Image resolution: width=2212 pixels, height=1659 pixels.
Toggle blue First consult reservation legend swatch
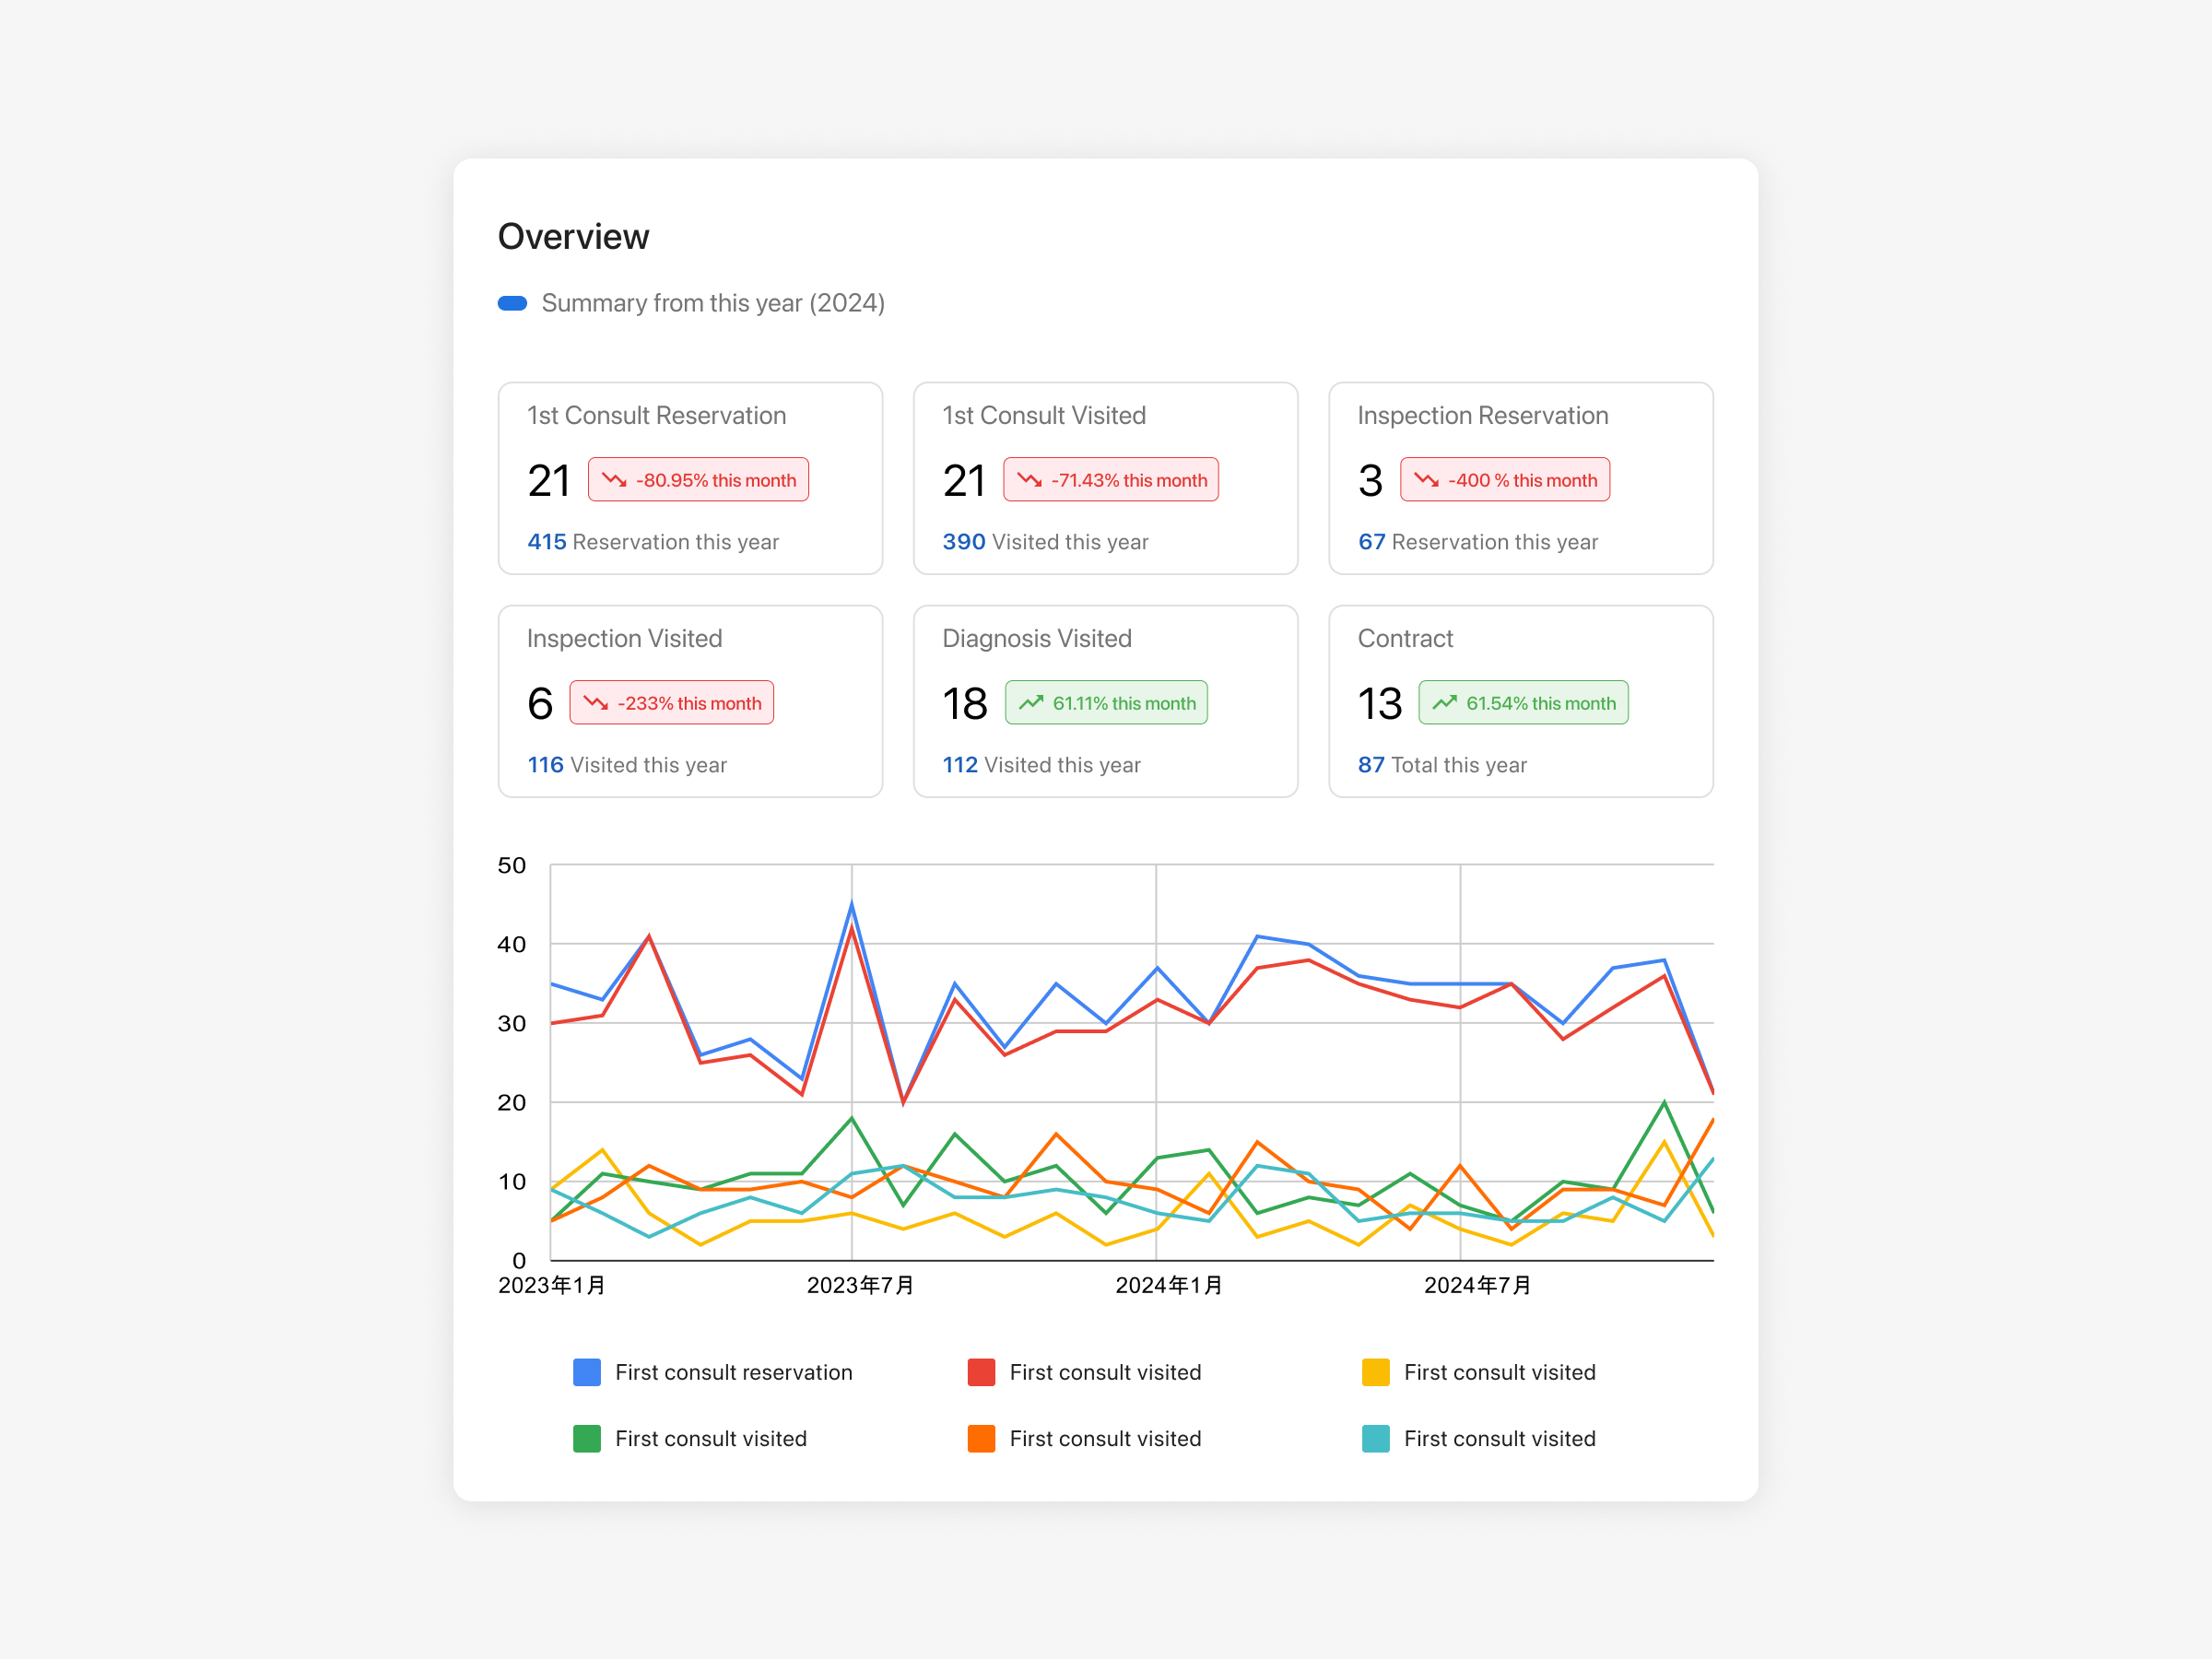(587, 1372)
